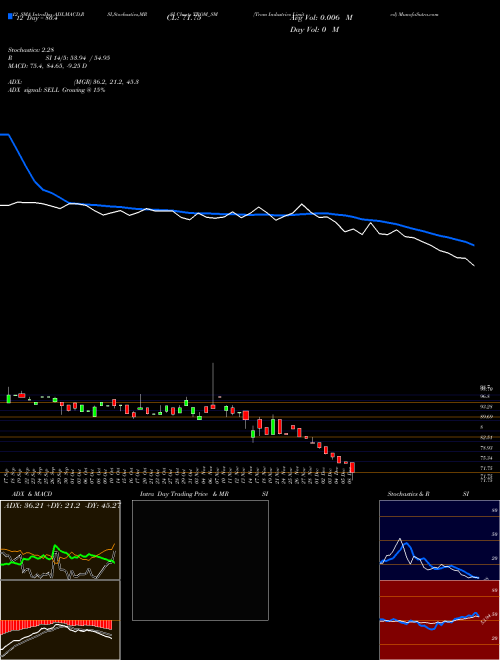Image resolution: width=500 pixels, height=660 pixels.
Task: Click the 'MACD: 75.4, 84.65, -9.25 D' line
Action: 48,66
